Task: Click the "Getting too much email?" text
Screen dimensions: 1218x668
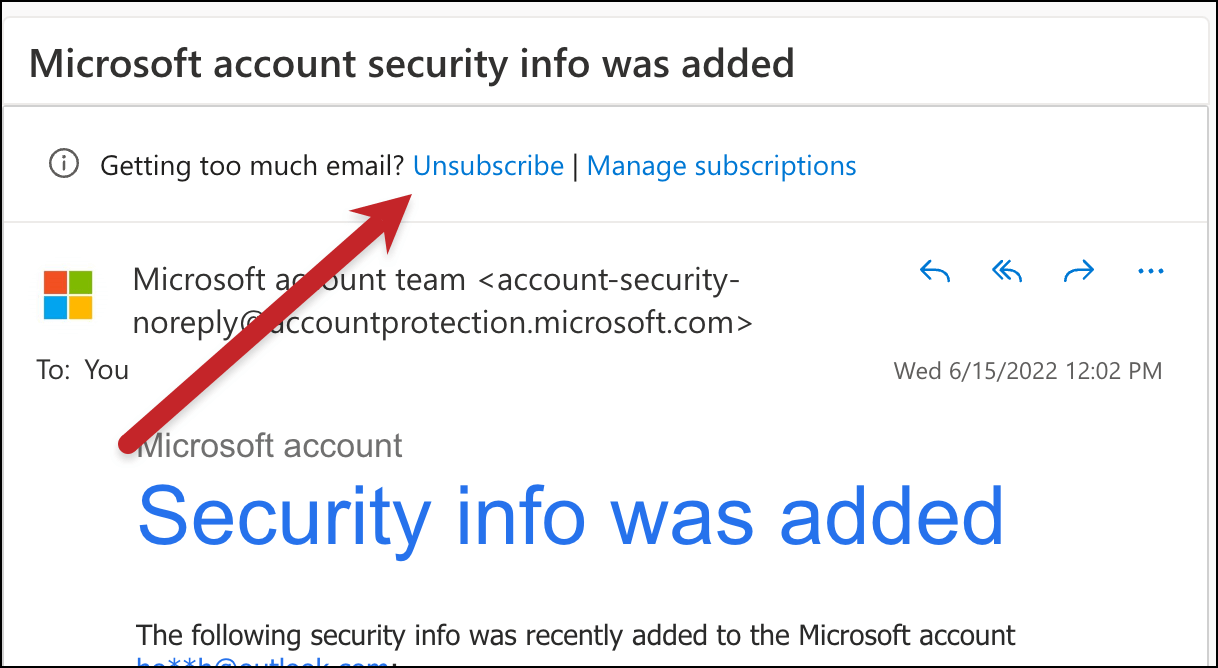Action: [253, 166]
